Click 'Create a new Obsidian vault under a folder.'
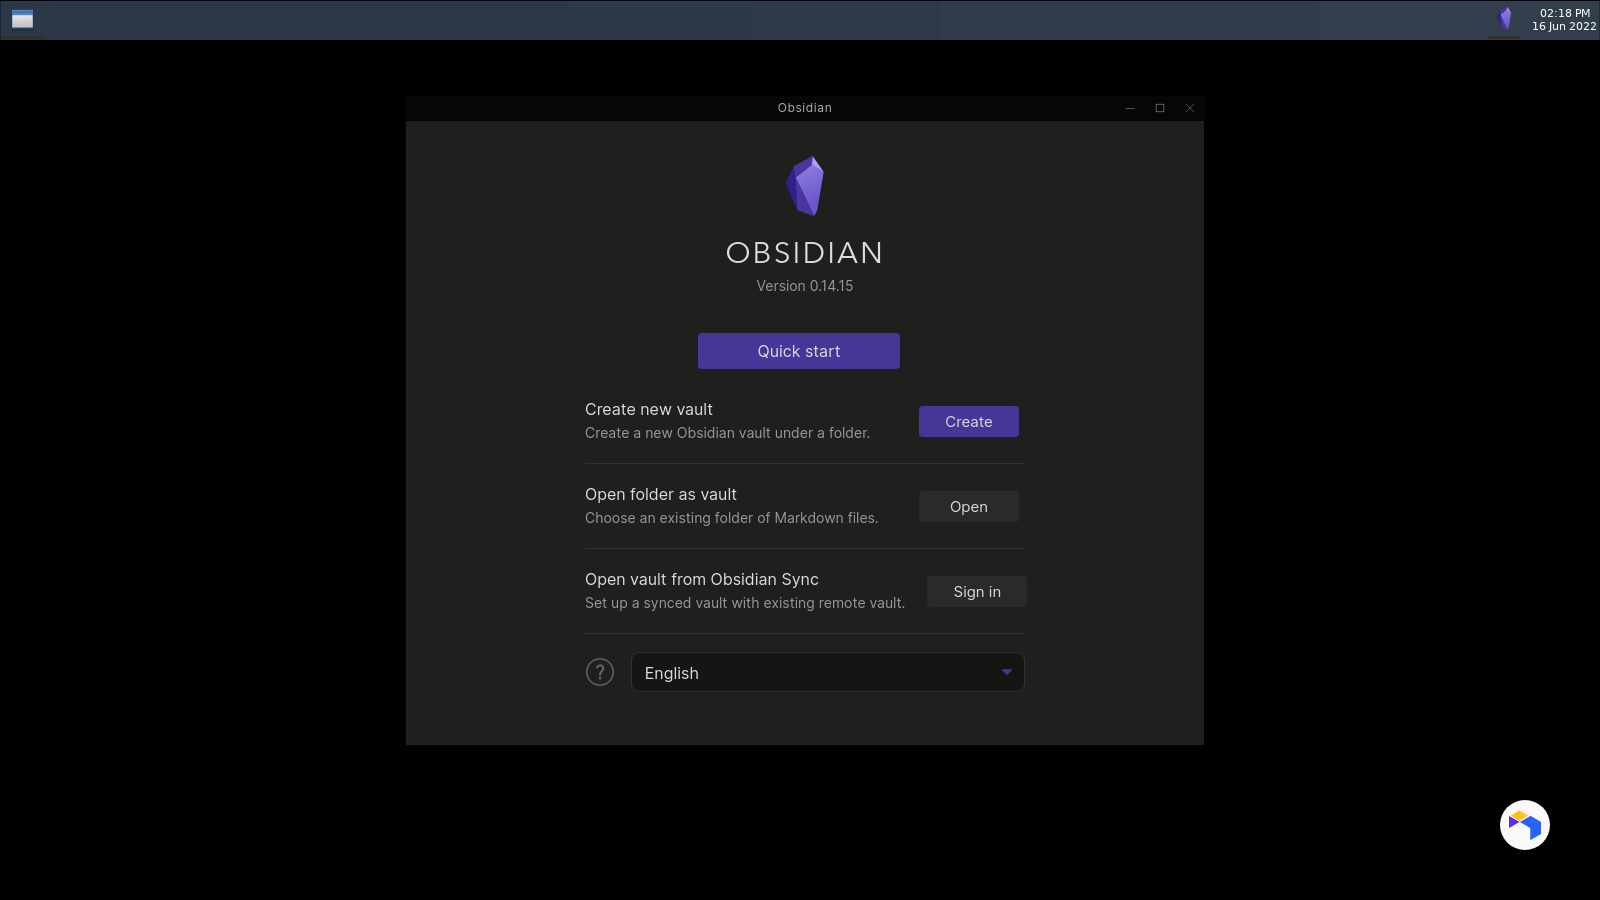The height and width of the screenshot is (900, 1600). 728,433
